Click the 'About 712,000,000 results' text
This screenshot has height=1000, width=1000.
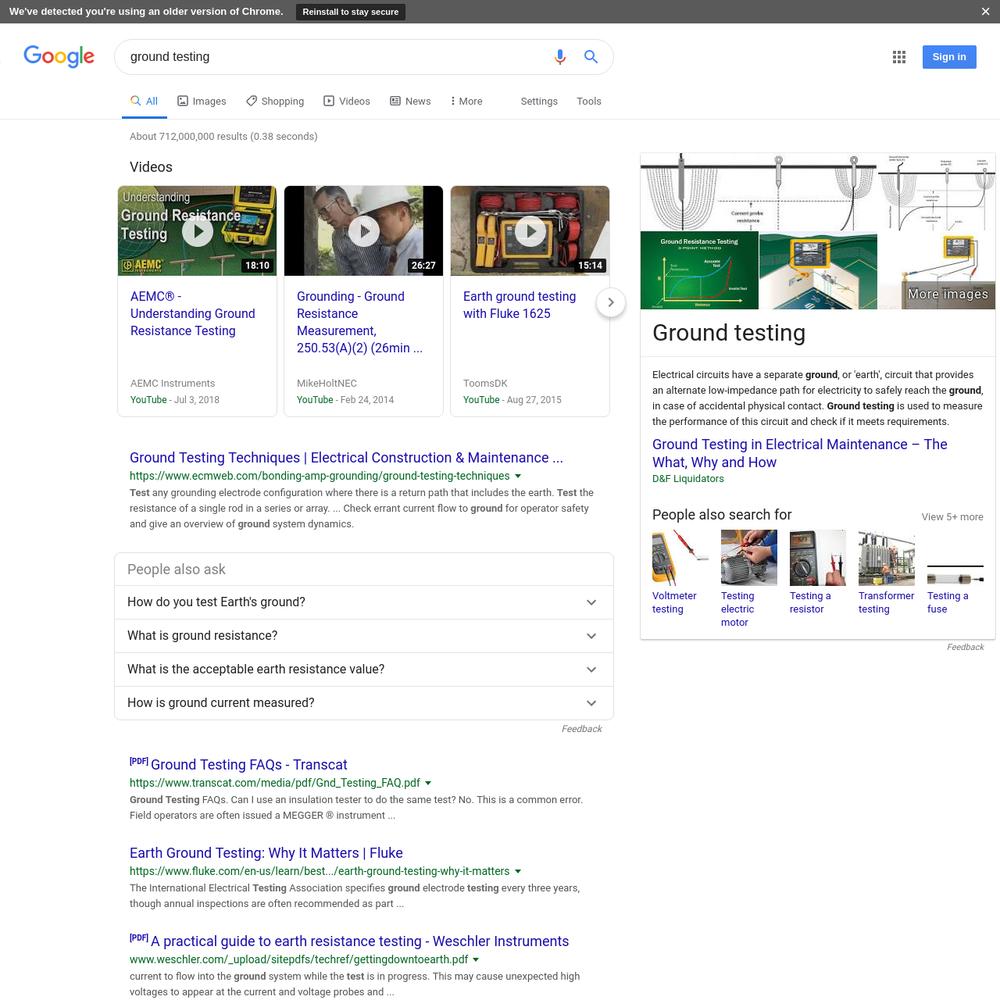223,136
